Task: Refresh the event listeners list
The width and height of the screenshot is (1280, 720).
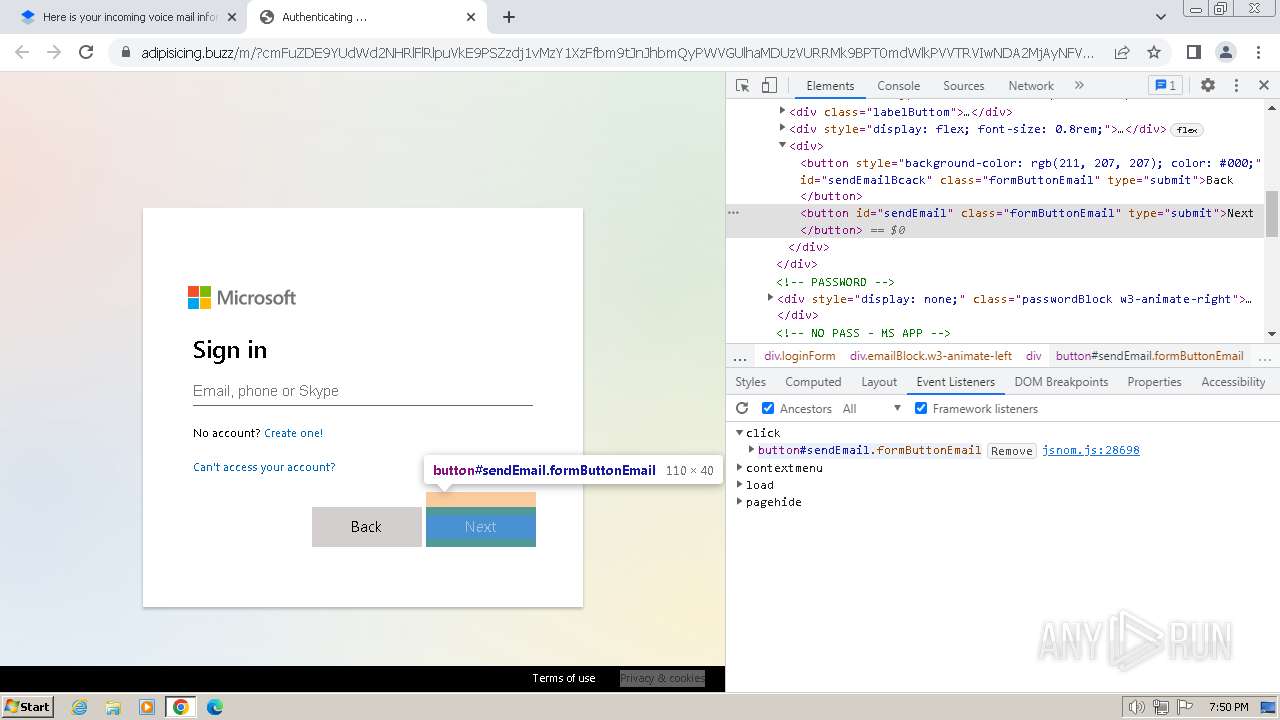Action: (742, 408)
